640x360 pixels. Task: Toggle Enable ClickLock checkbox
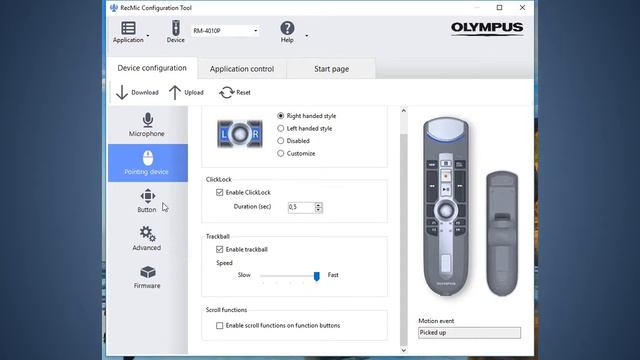[x=220, y=192]
